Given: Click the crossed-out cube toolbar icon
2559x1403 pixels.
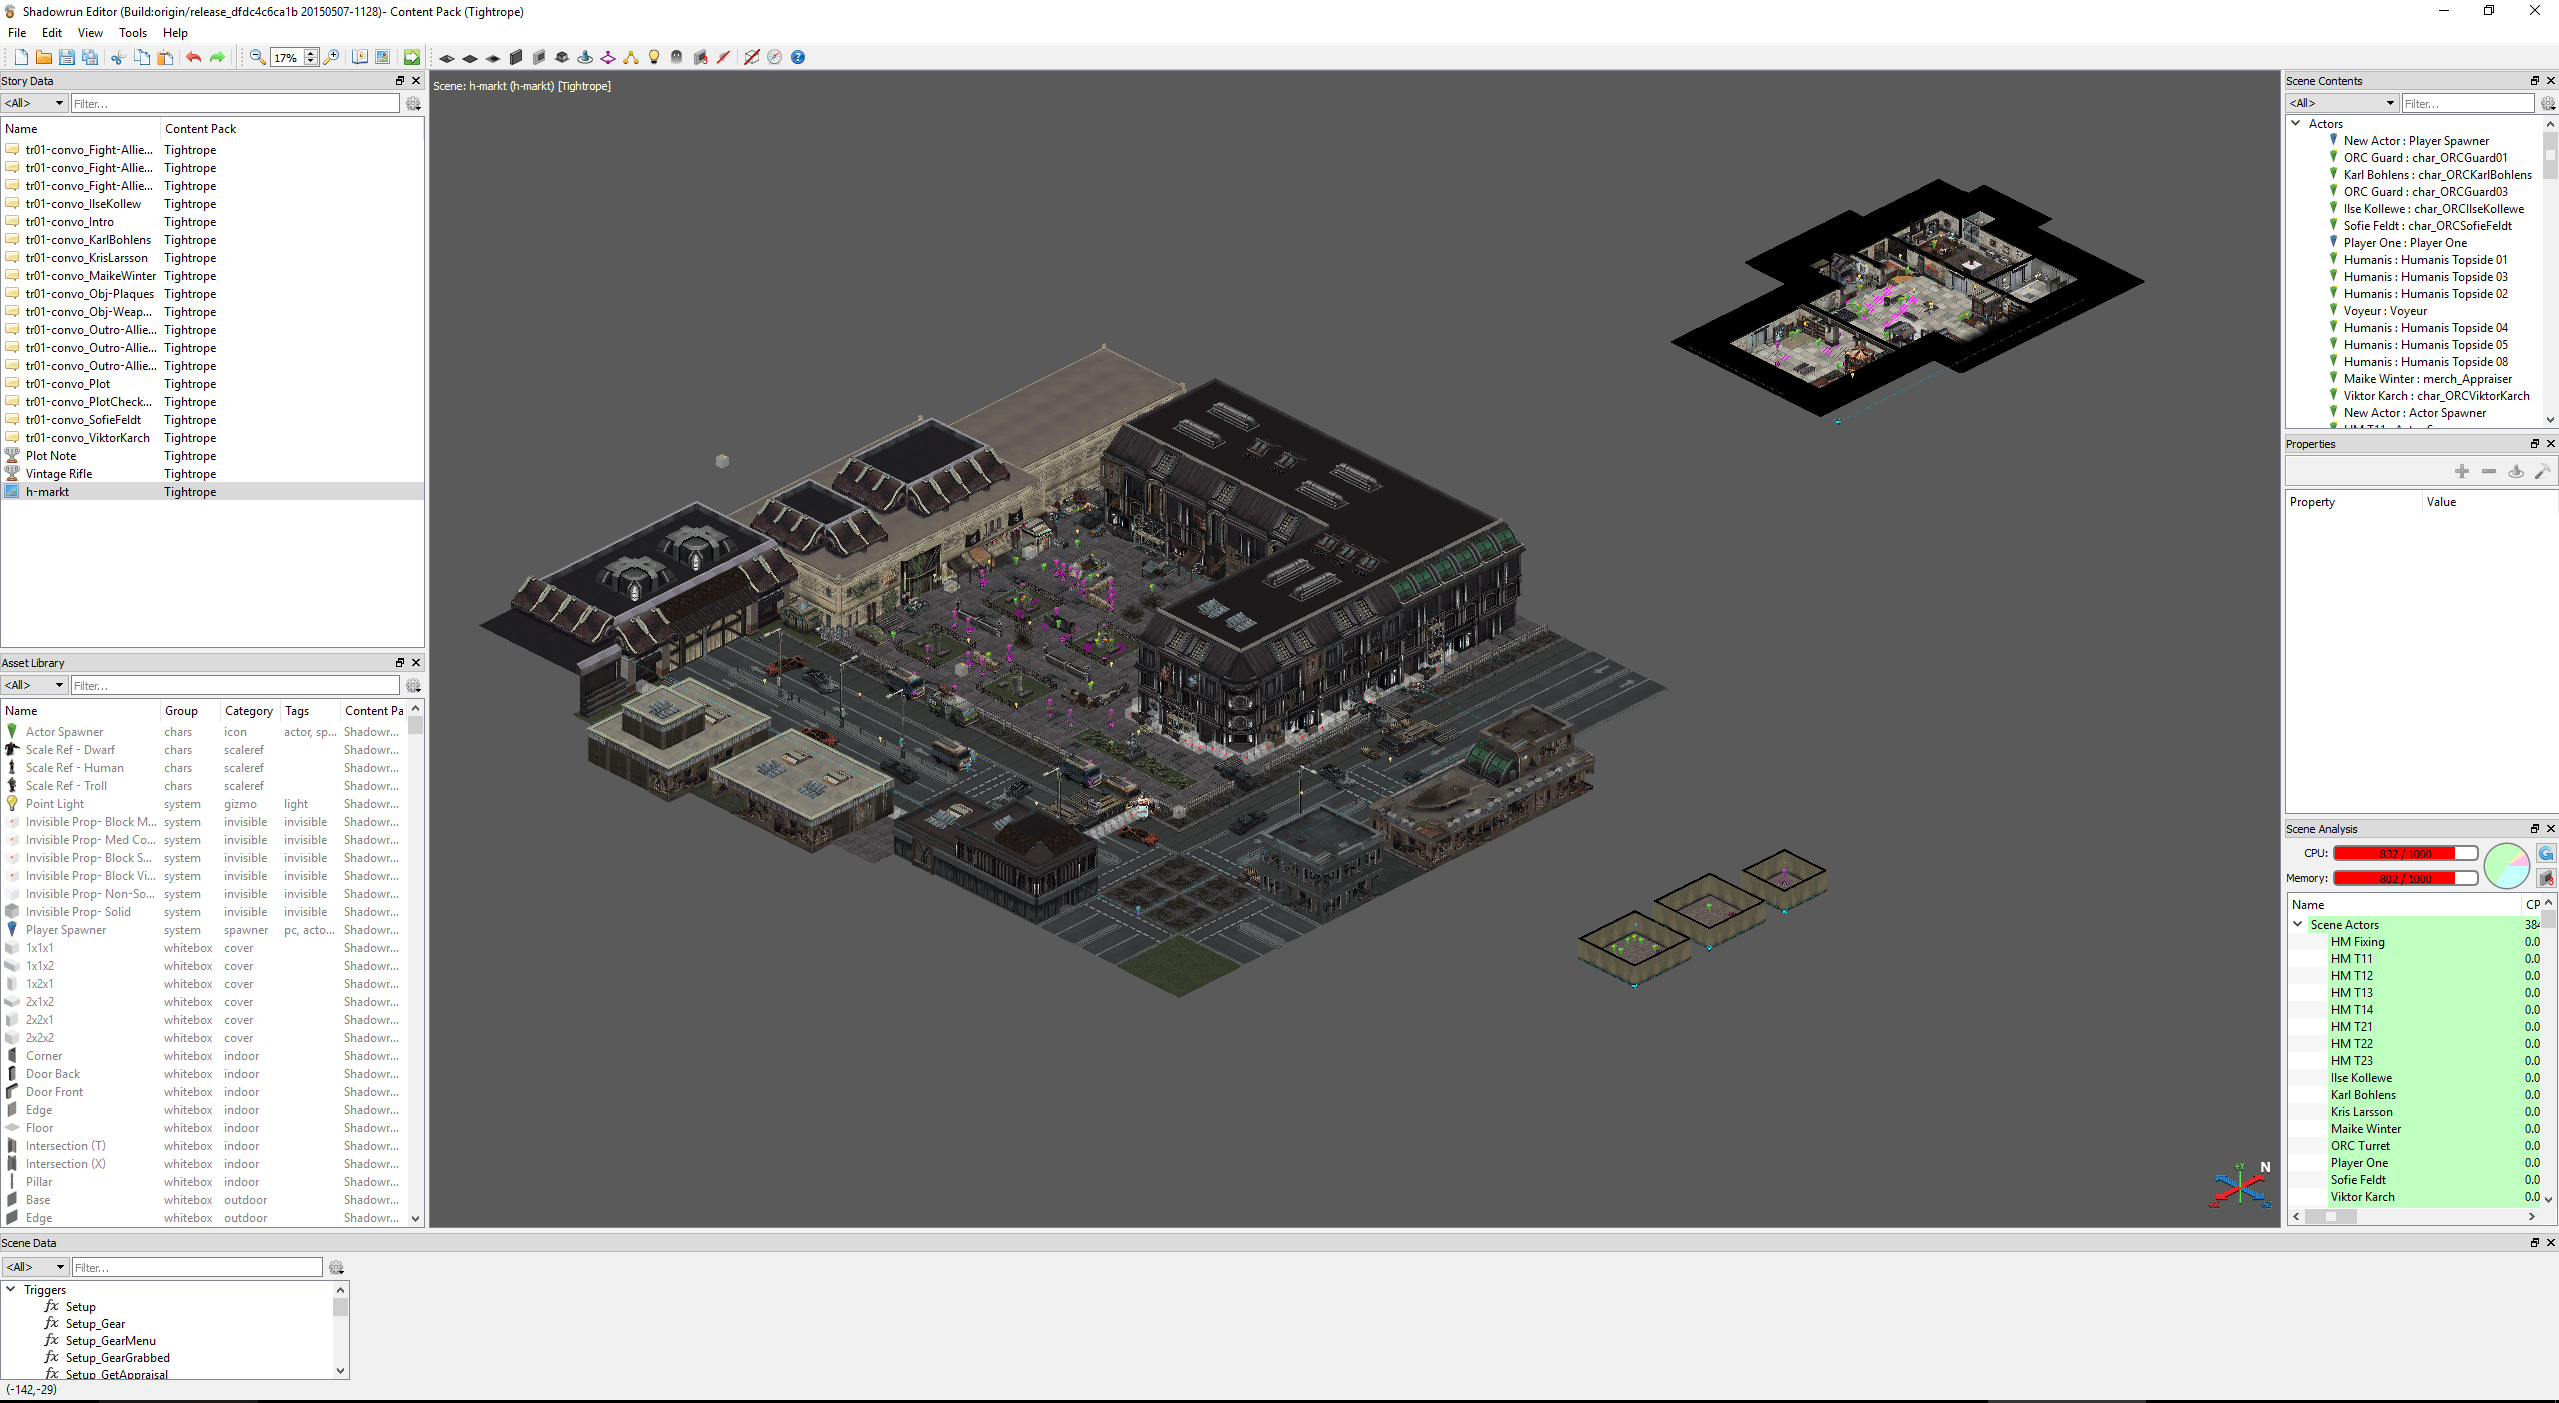Looking at the screenshot, I should click(751, 57).
